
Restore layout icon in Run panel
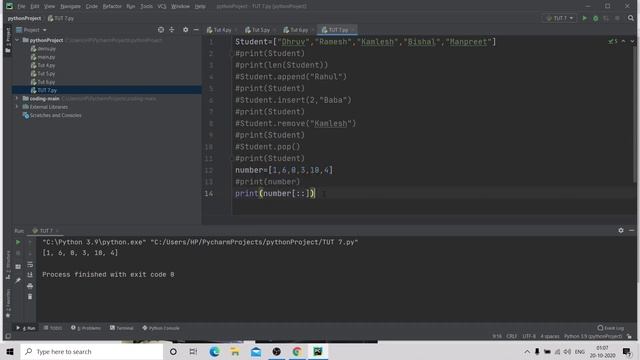coord(18,266)
